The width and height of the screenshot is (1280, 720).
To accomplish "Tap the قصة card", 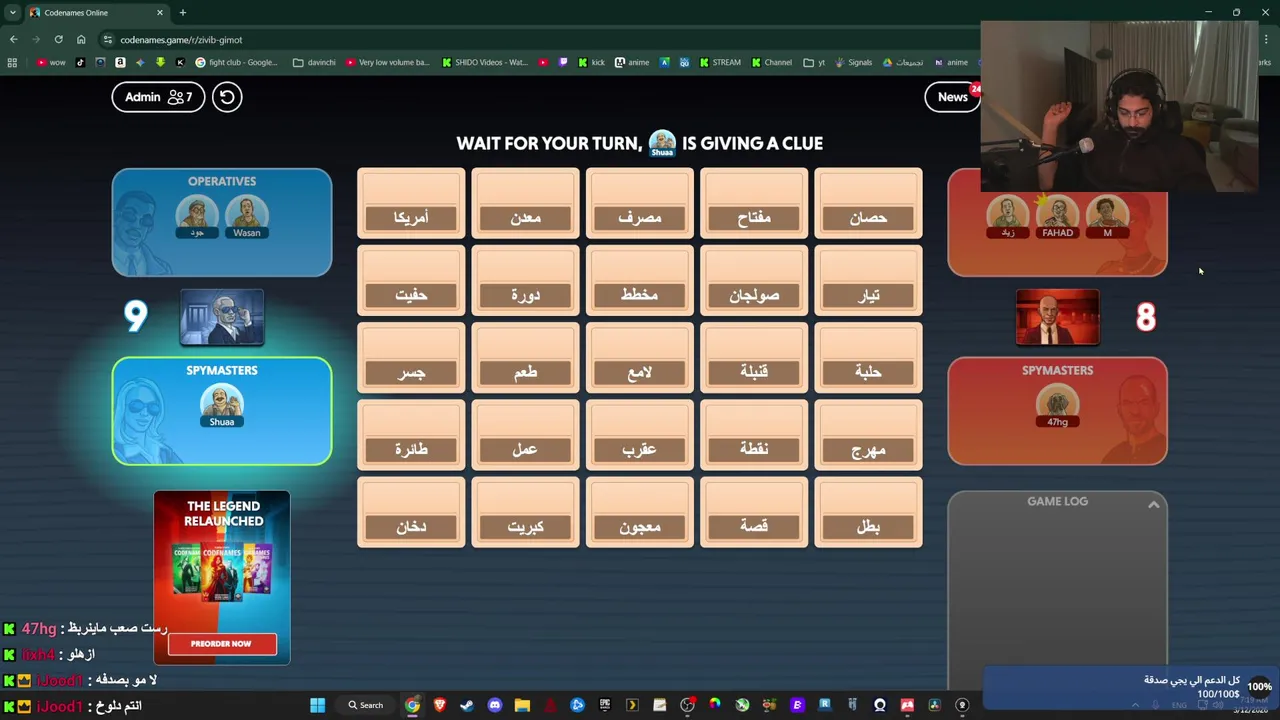I will pyautogui.click(x=754, y=512).
